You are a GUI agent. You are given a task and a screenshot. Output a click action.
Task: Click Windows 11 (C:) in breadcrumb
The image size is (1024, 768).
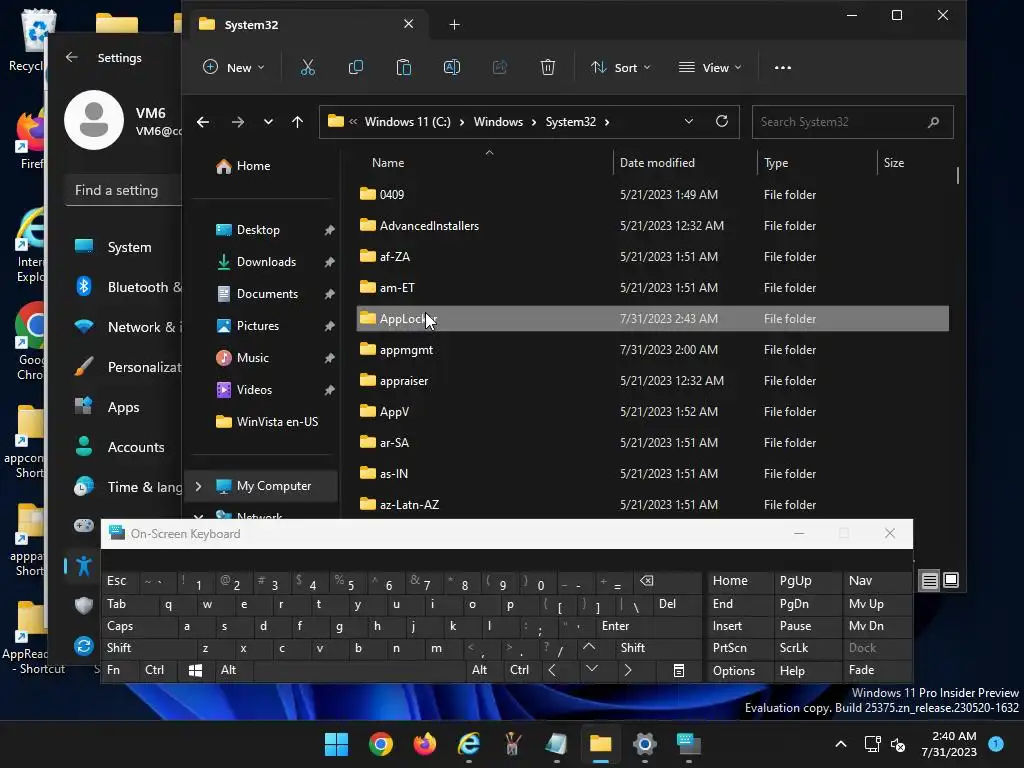[x=408, y=122]
